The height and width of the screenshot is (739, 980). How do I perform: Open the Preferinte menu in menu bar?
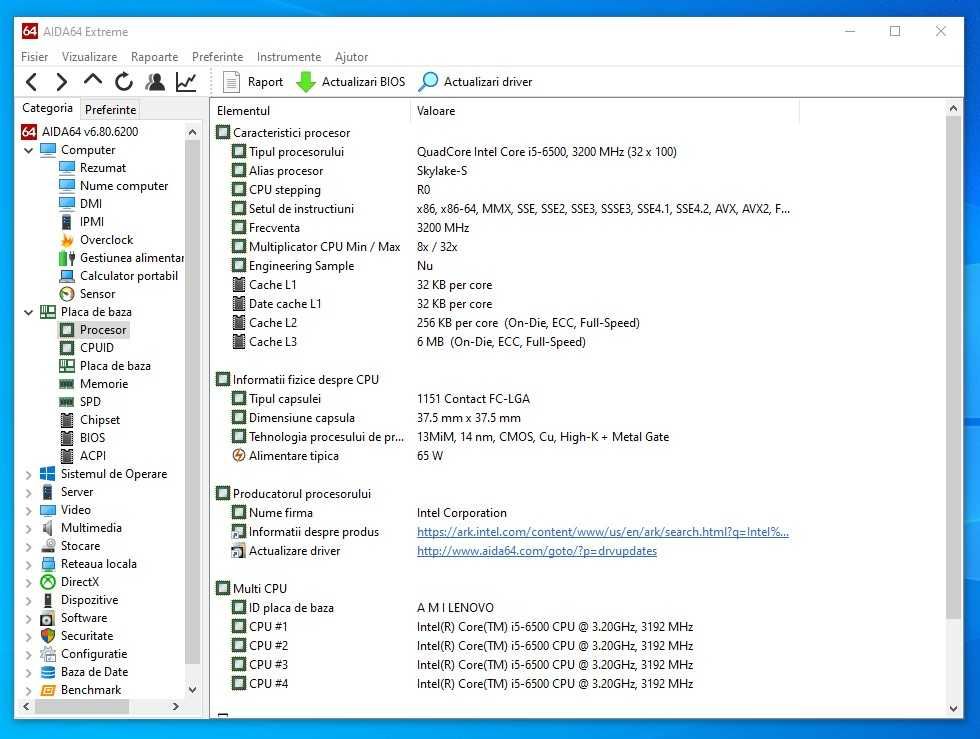pos(218,57)
